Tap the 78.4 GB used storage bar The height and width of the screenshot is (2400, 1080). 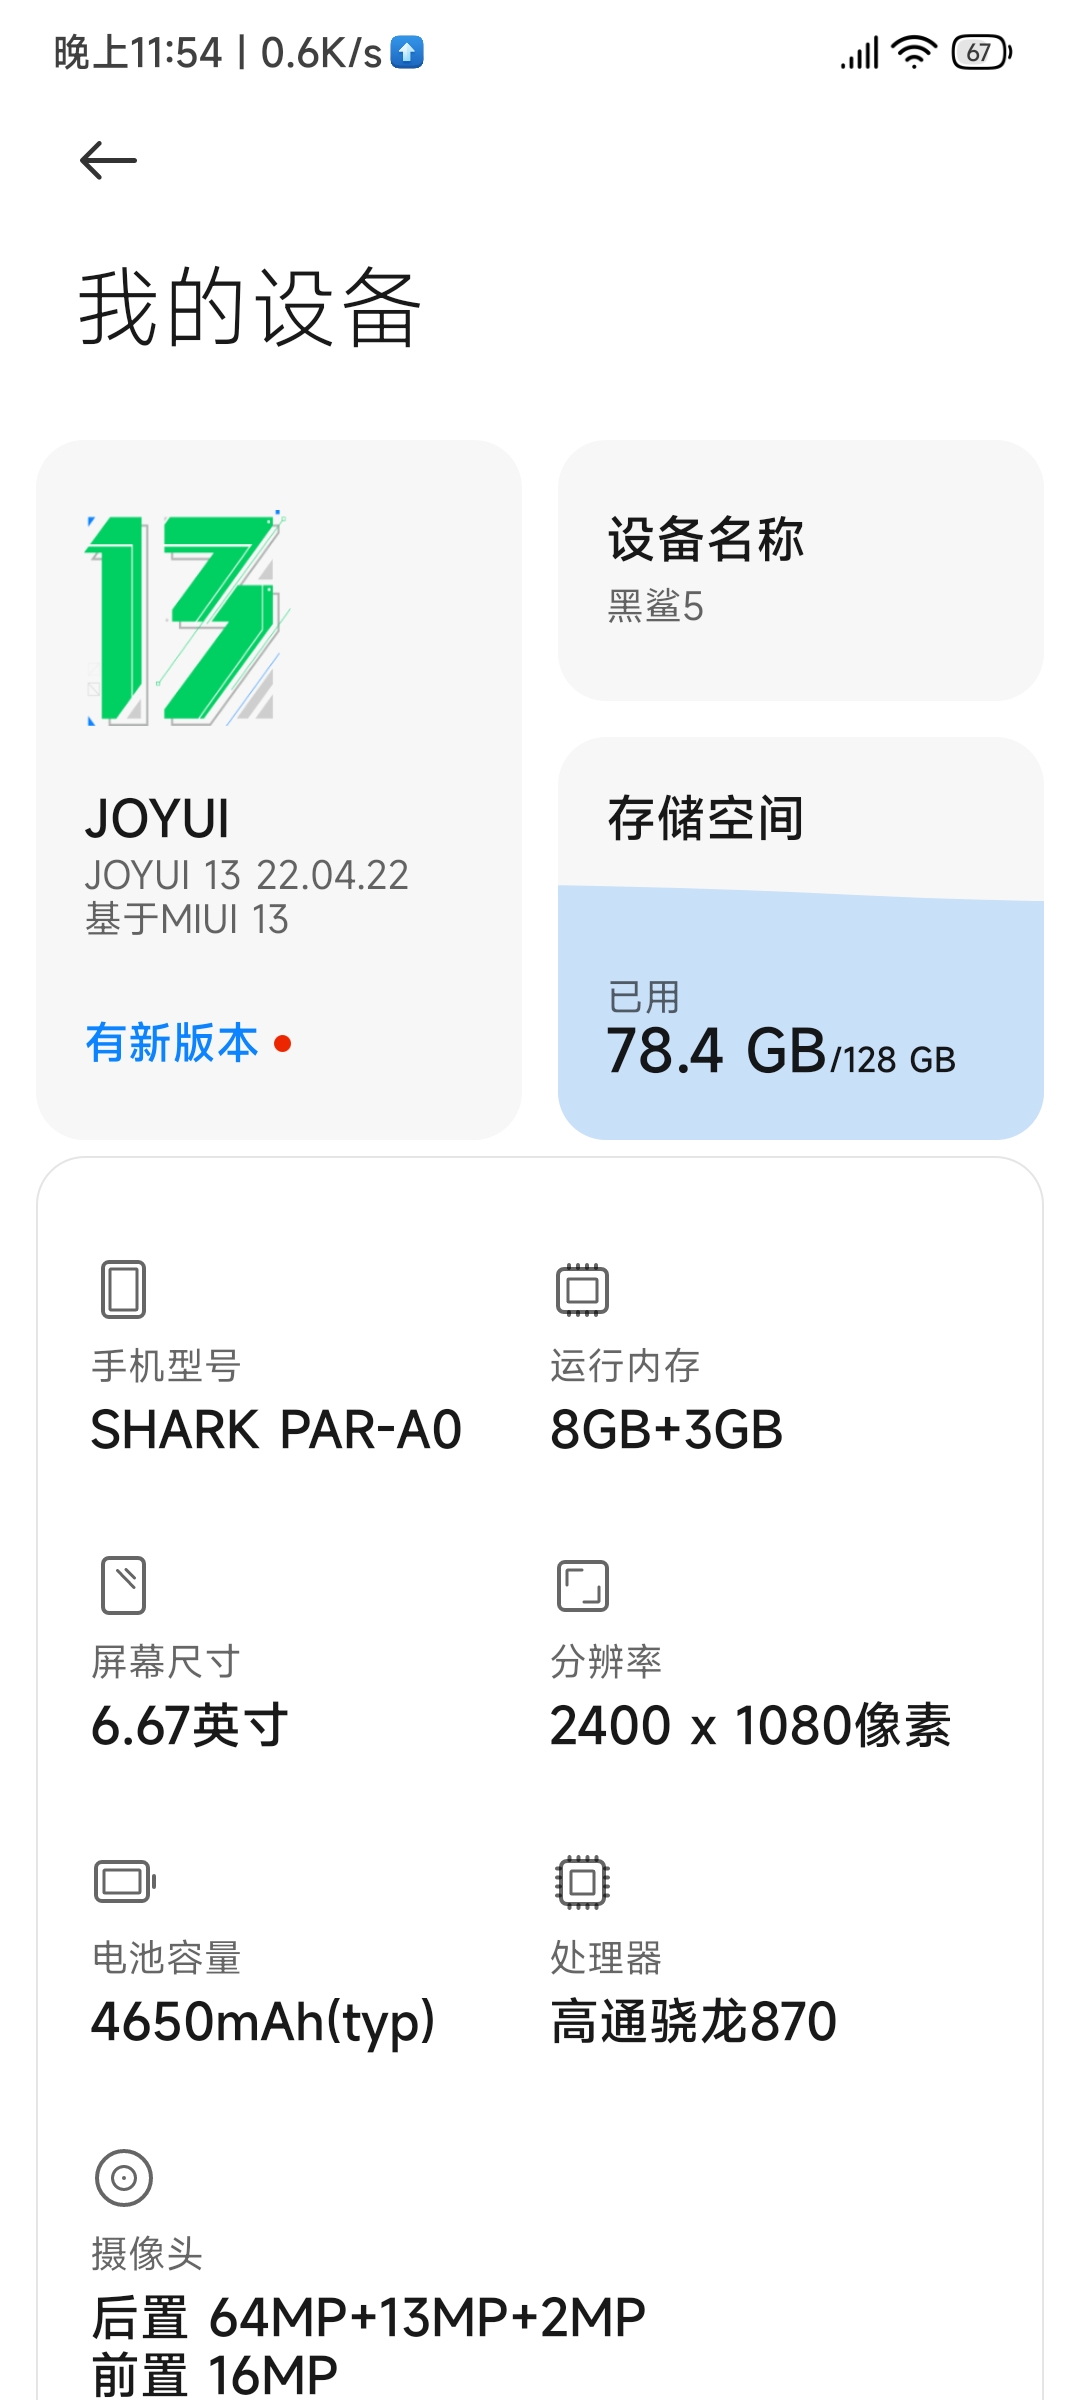tap(801, 1013)
